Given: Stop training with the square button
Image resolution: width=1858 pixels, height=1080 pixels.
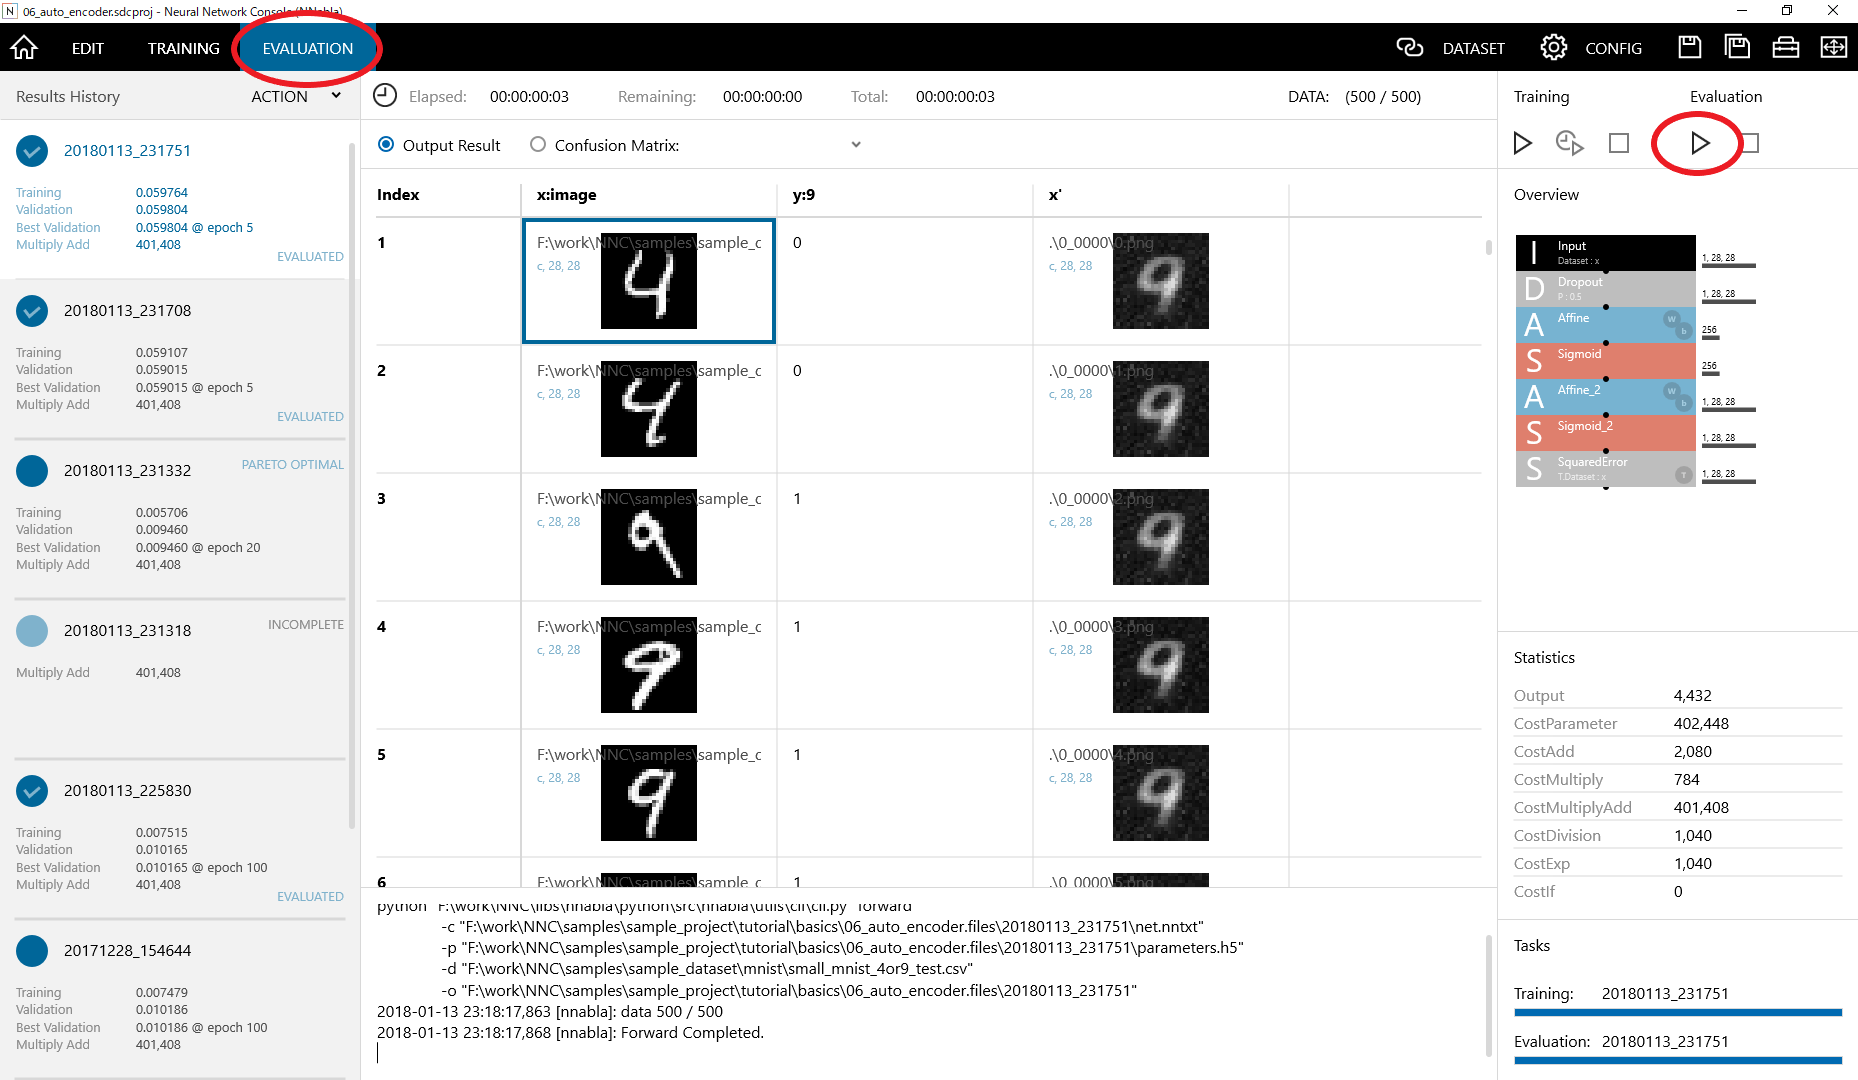Looking at the screenshot, I should click(1619, 143).
